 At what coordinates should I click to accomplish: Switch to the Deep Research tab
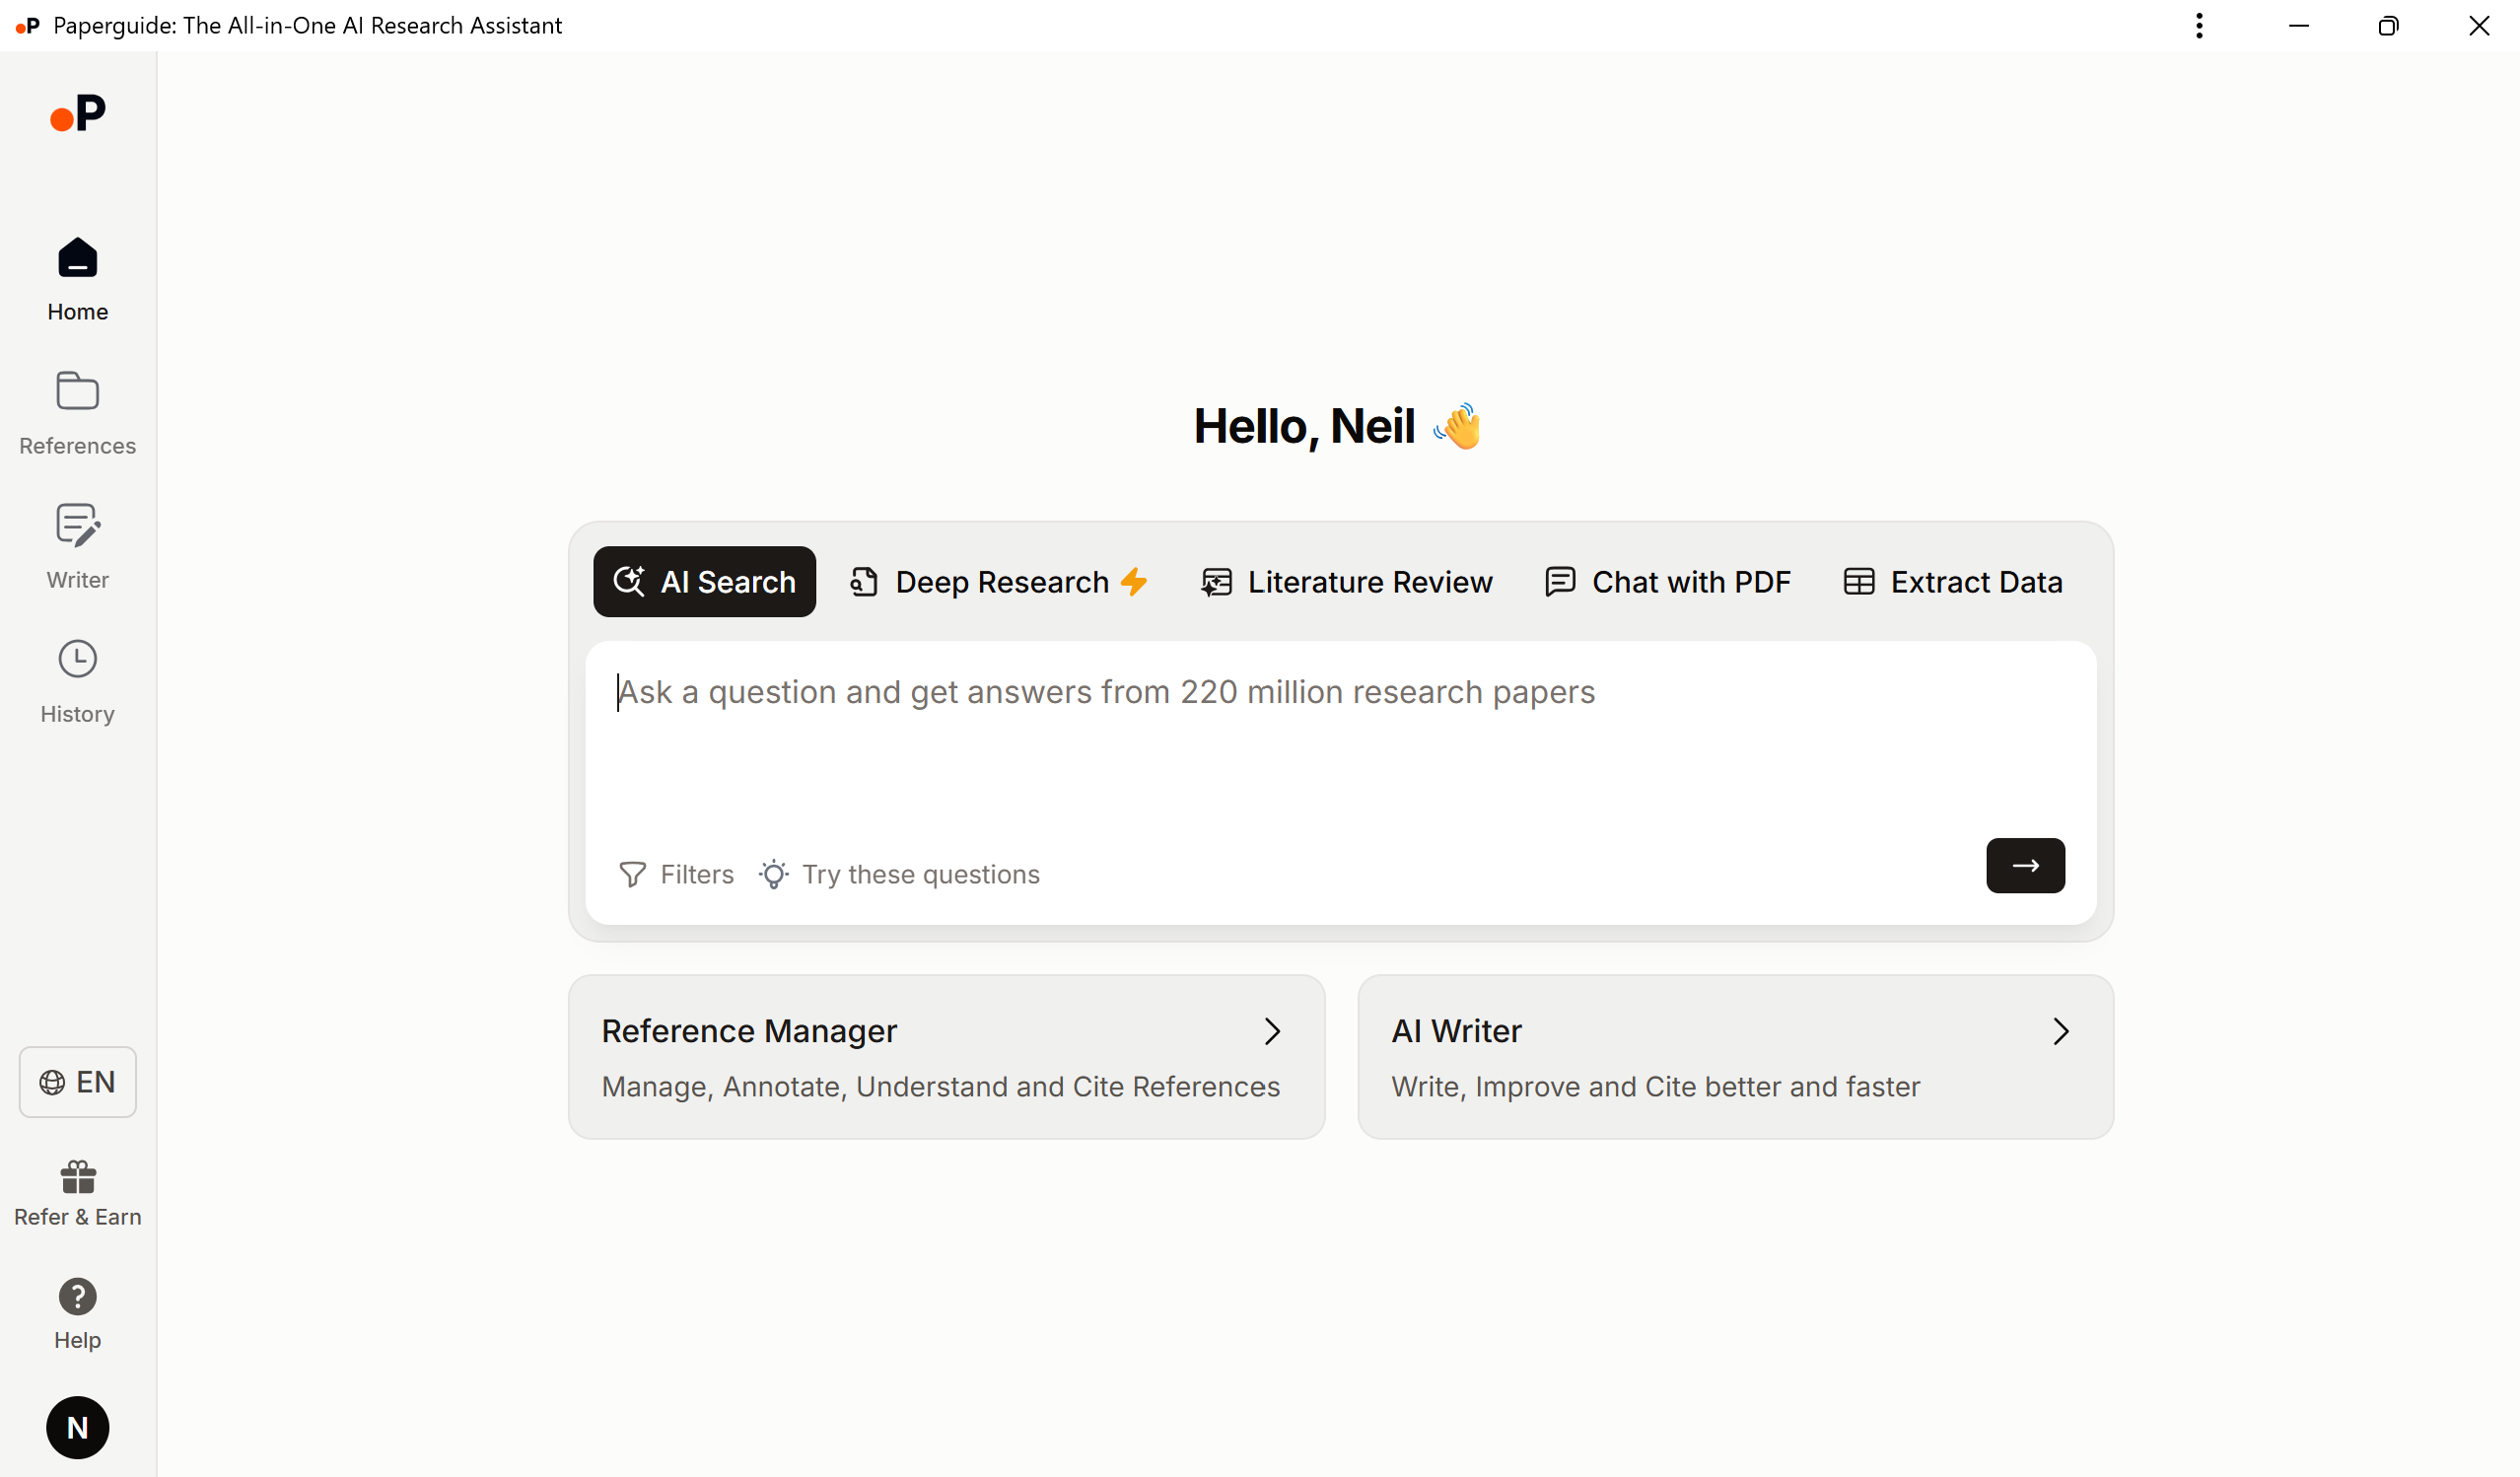click(999, 582)
